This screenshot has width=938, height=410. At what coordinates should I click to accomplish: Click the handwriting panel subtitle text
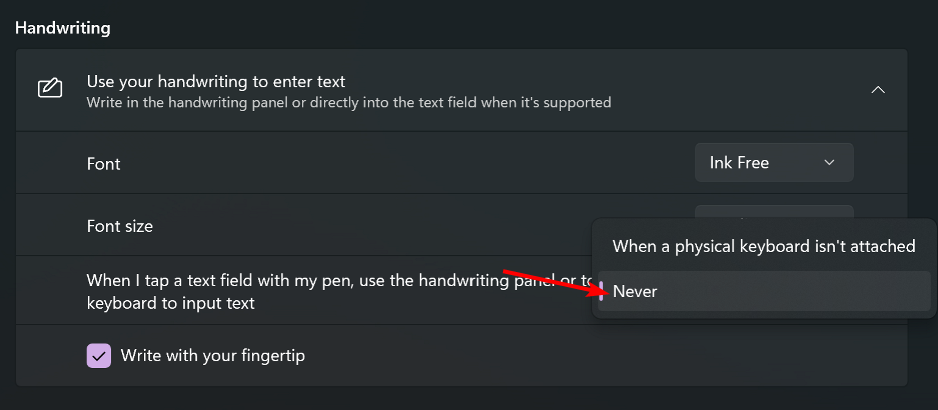coord(348,102)
